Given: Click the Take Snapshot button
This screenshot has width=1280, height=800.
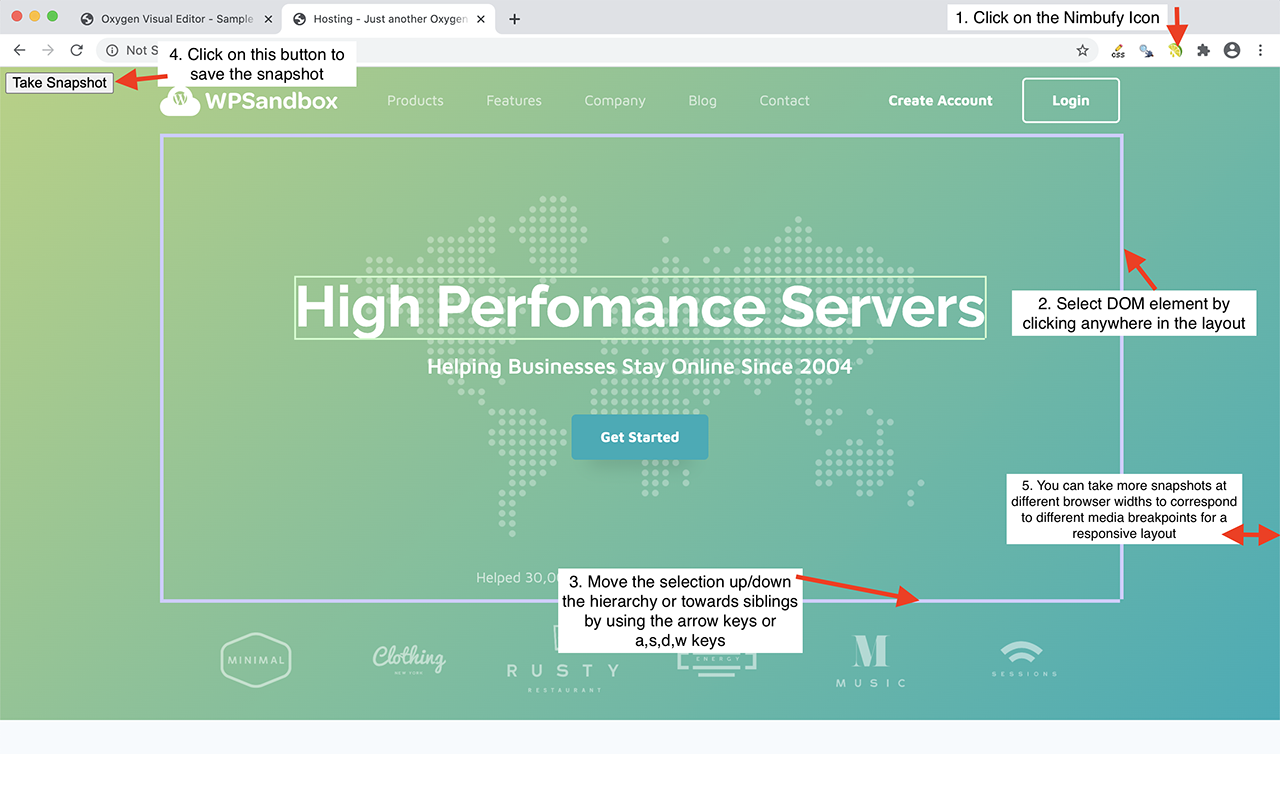Looking at the screenshot, I should (58, 83).
